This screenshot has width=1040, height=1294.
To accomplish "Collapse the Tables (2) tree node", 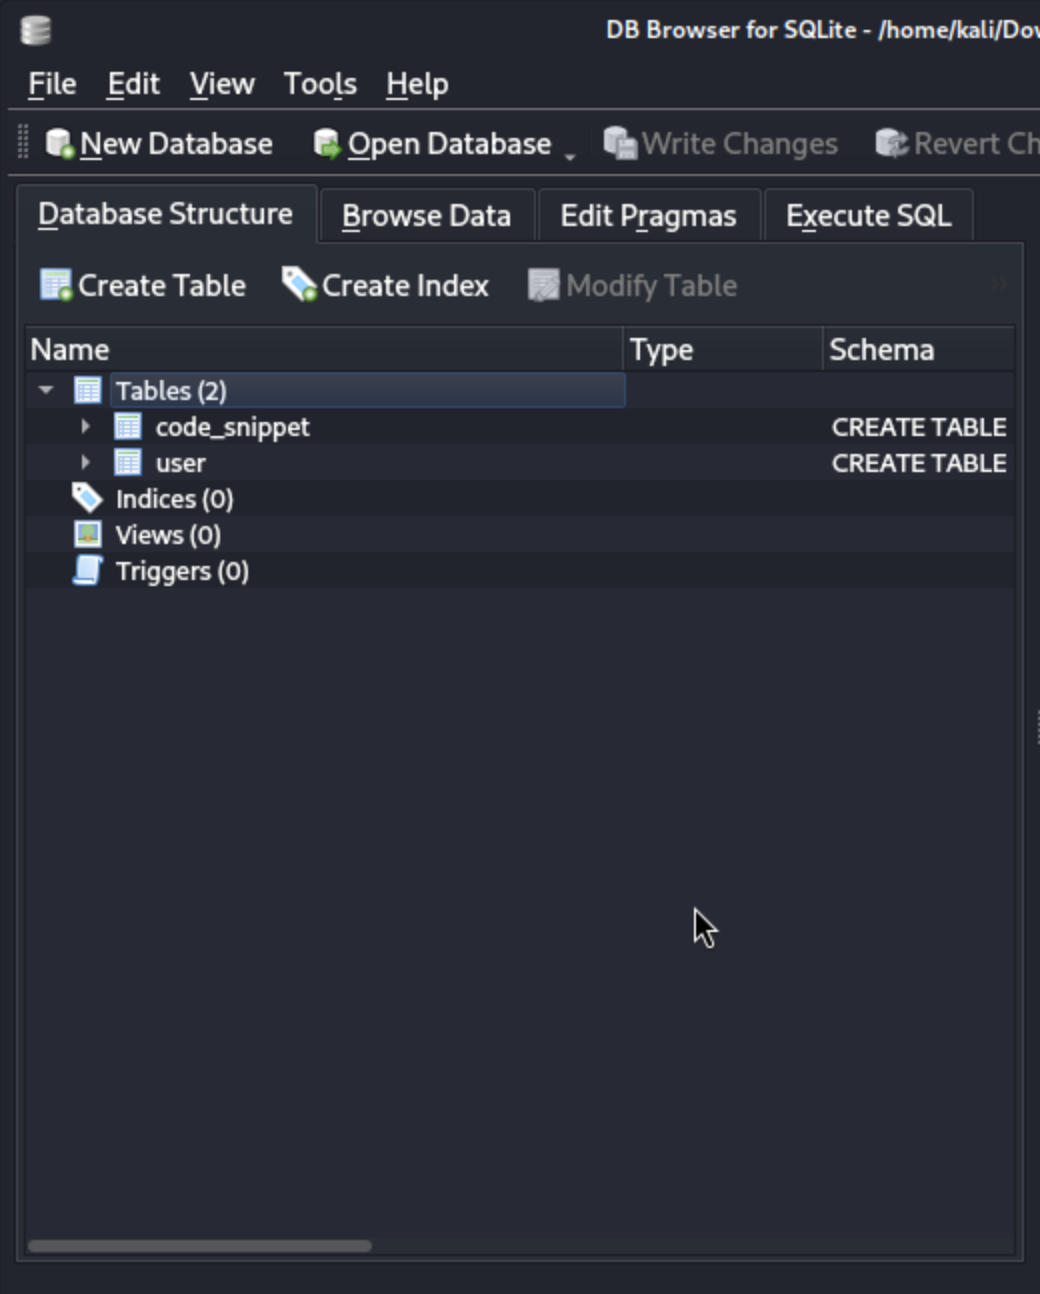I will pos(46,390).
